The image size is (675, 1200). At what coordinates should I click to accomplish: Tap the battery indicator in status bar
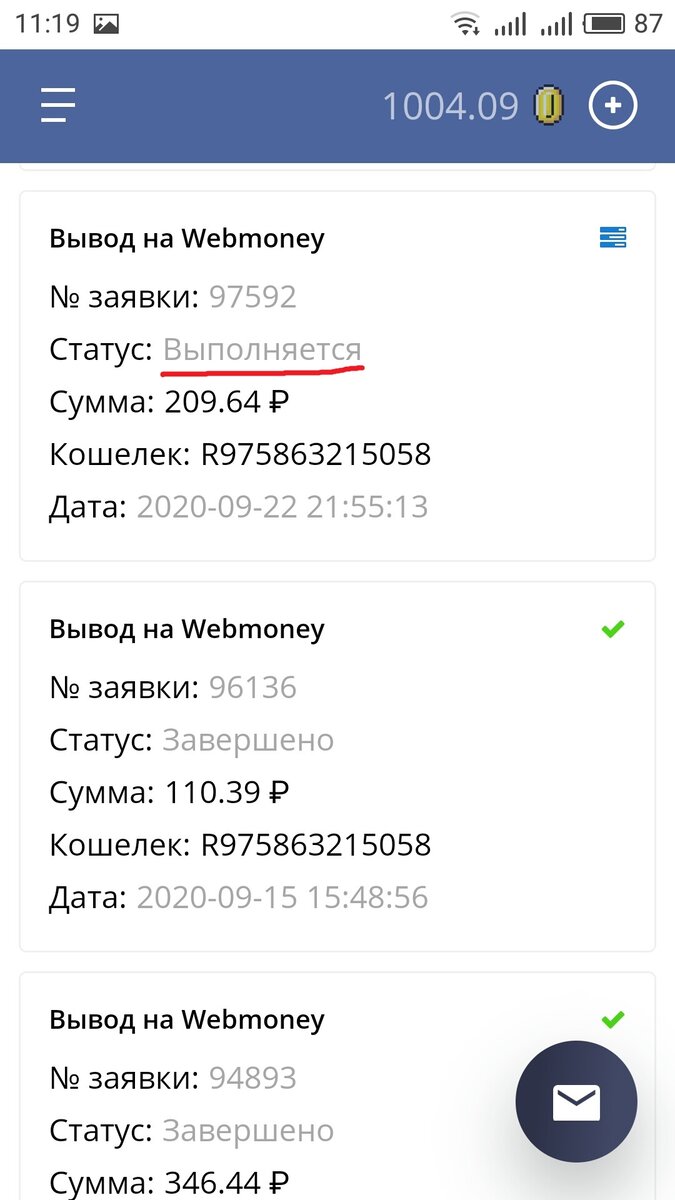pos(604,23)
